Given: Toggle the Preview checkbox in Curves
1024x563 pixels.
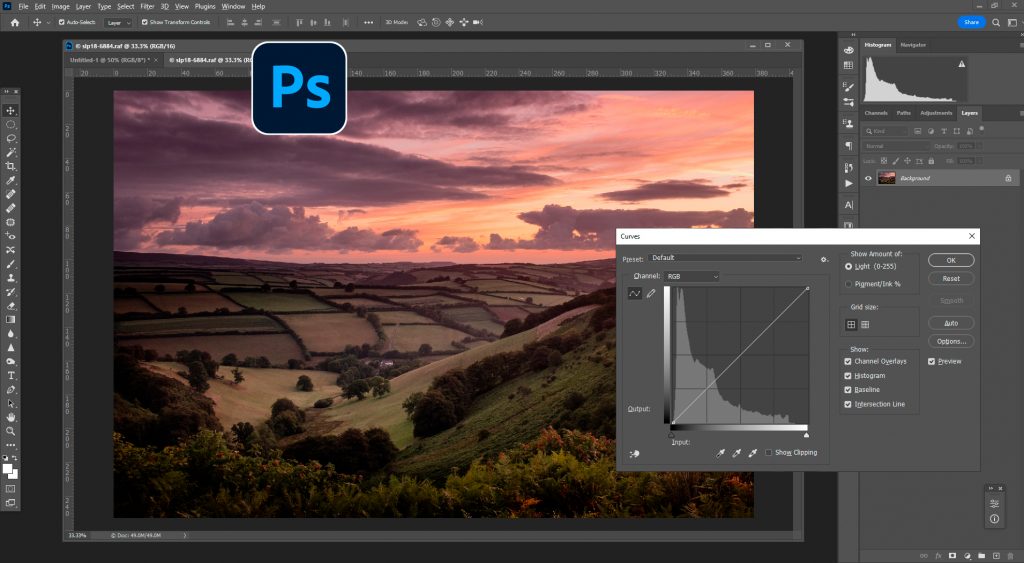Looking at the screenshot, I should pos(931,361).
